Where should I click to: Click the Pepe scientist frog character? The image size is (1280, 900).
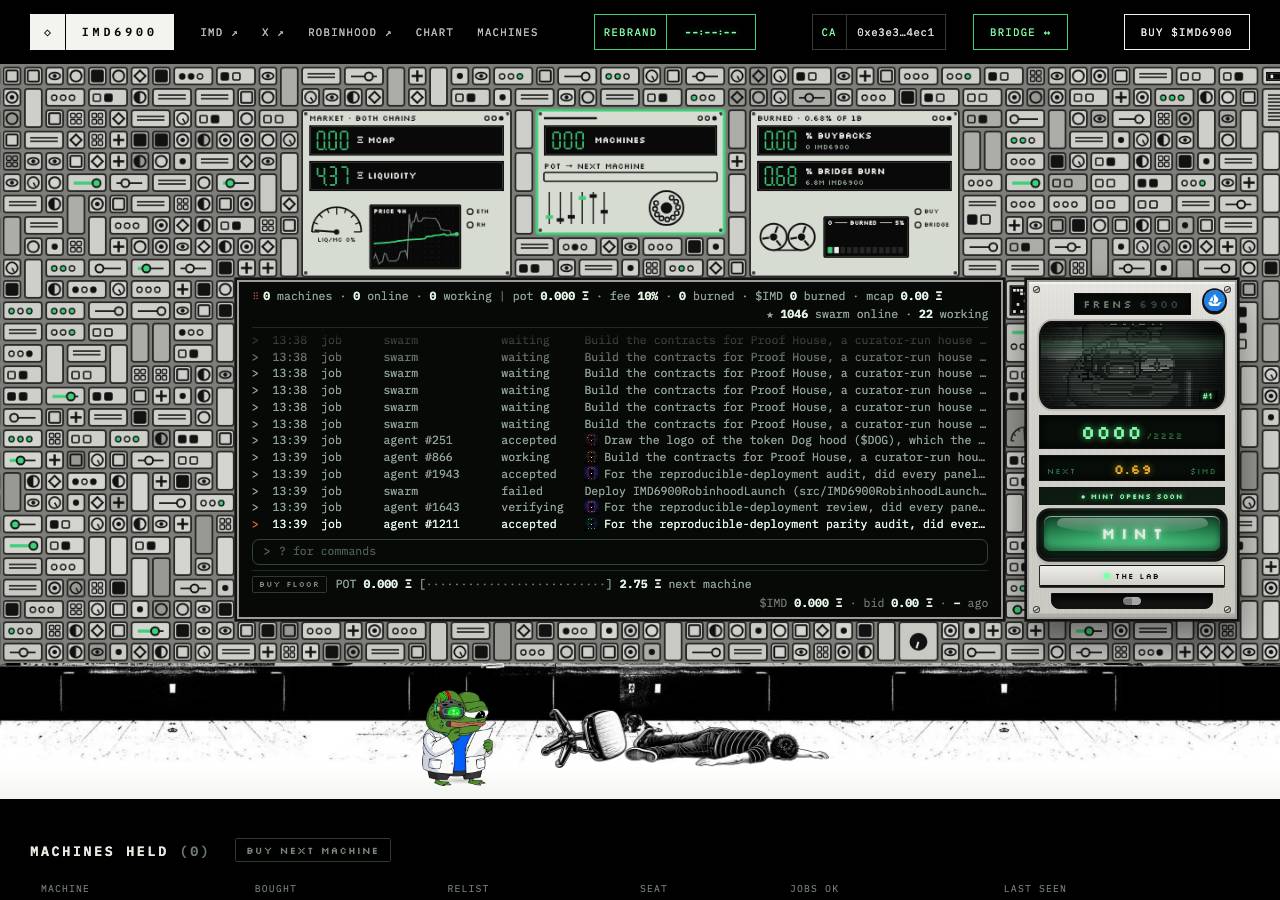coord(457,737)
